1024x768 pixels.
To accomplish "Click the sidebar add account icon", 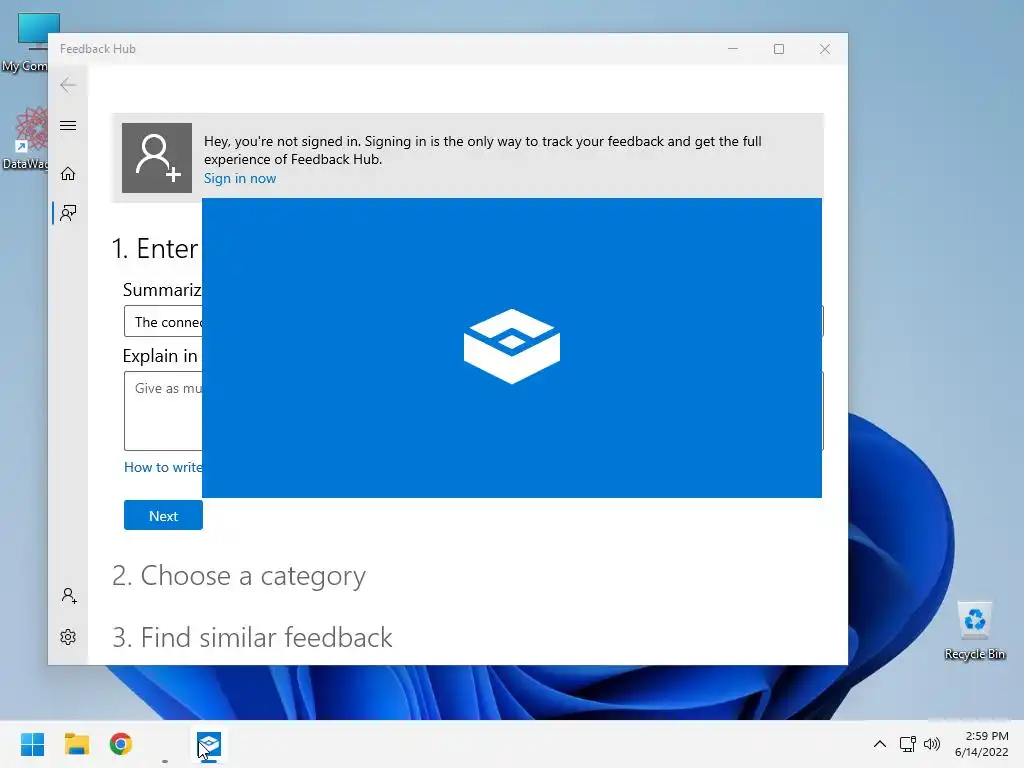I will click(x=69, y=596).
